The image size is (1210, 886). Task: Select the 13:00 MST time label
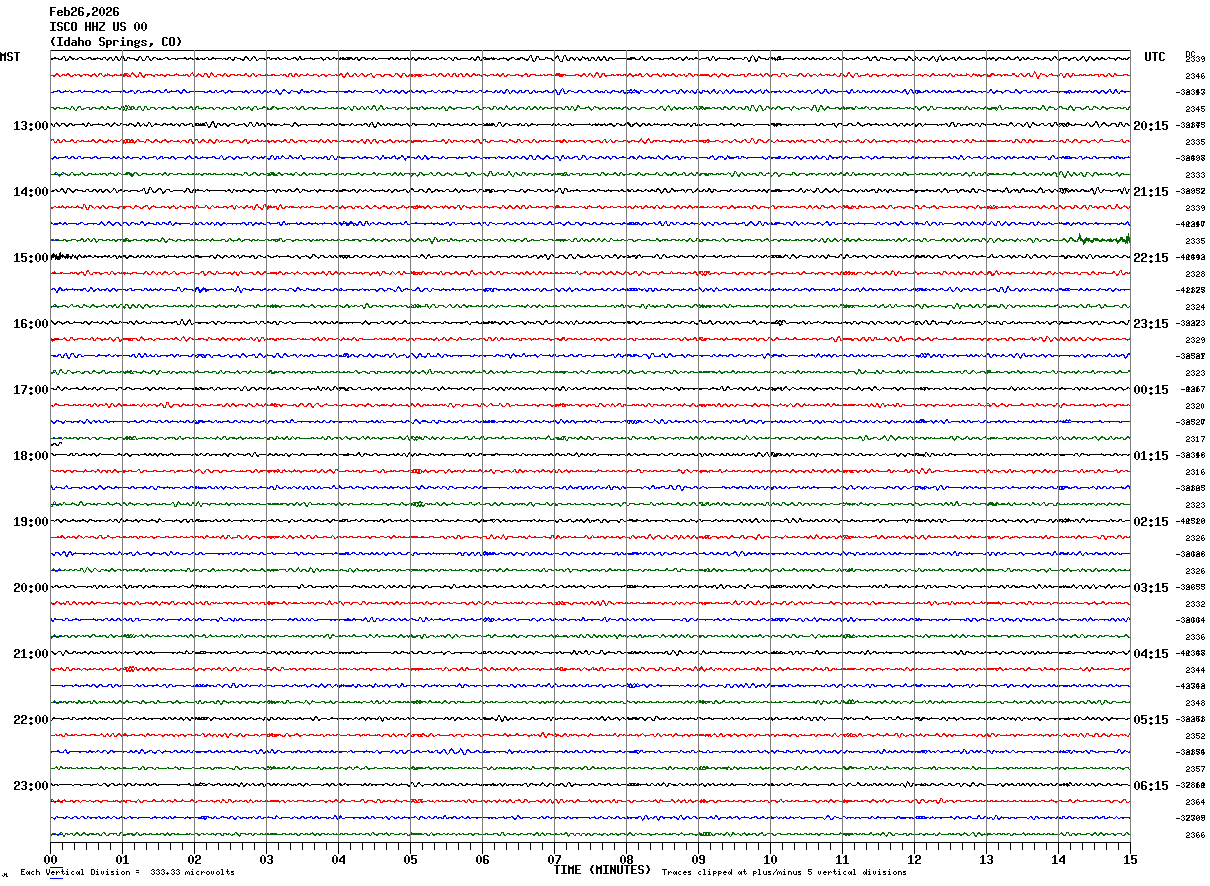[x=30, y=126]
